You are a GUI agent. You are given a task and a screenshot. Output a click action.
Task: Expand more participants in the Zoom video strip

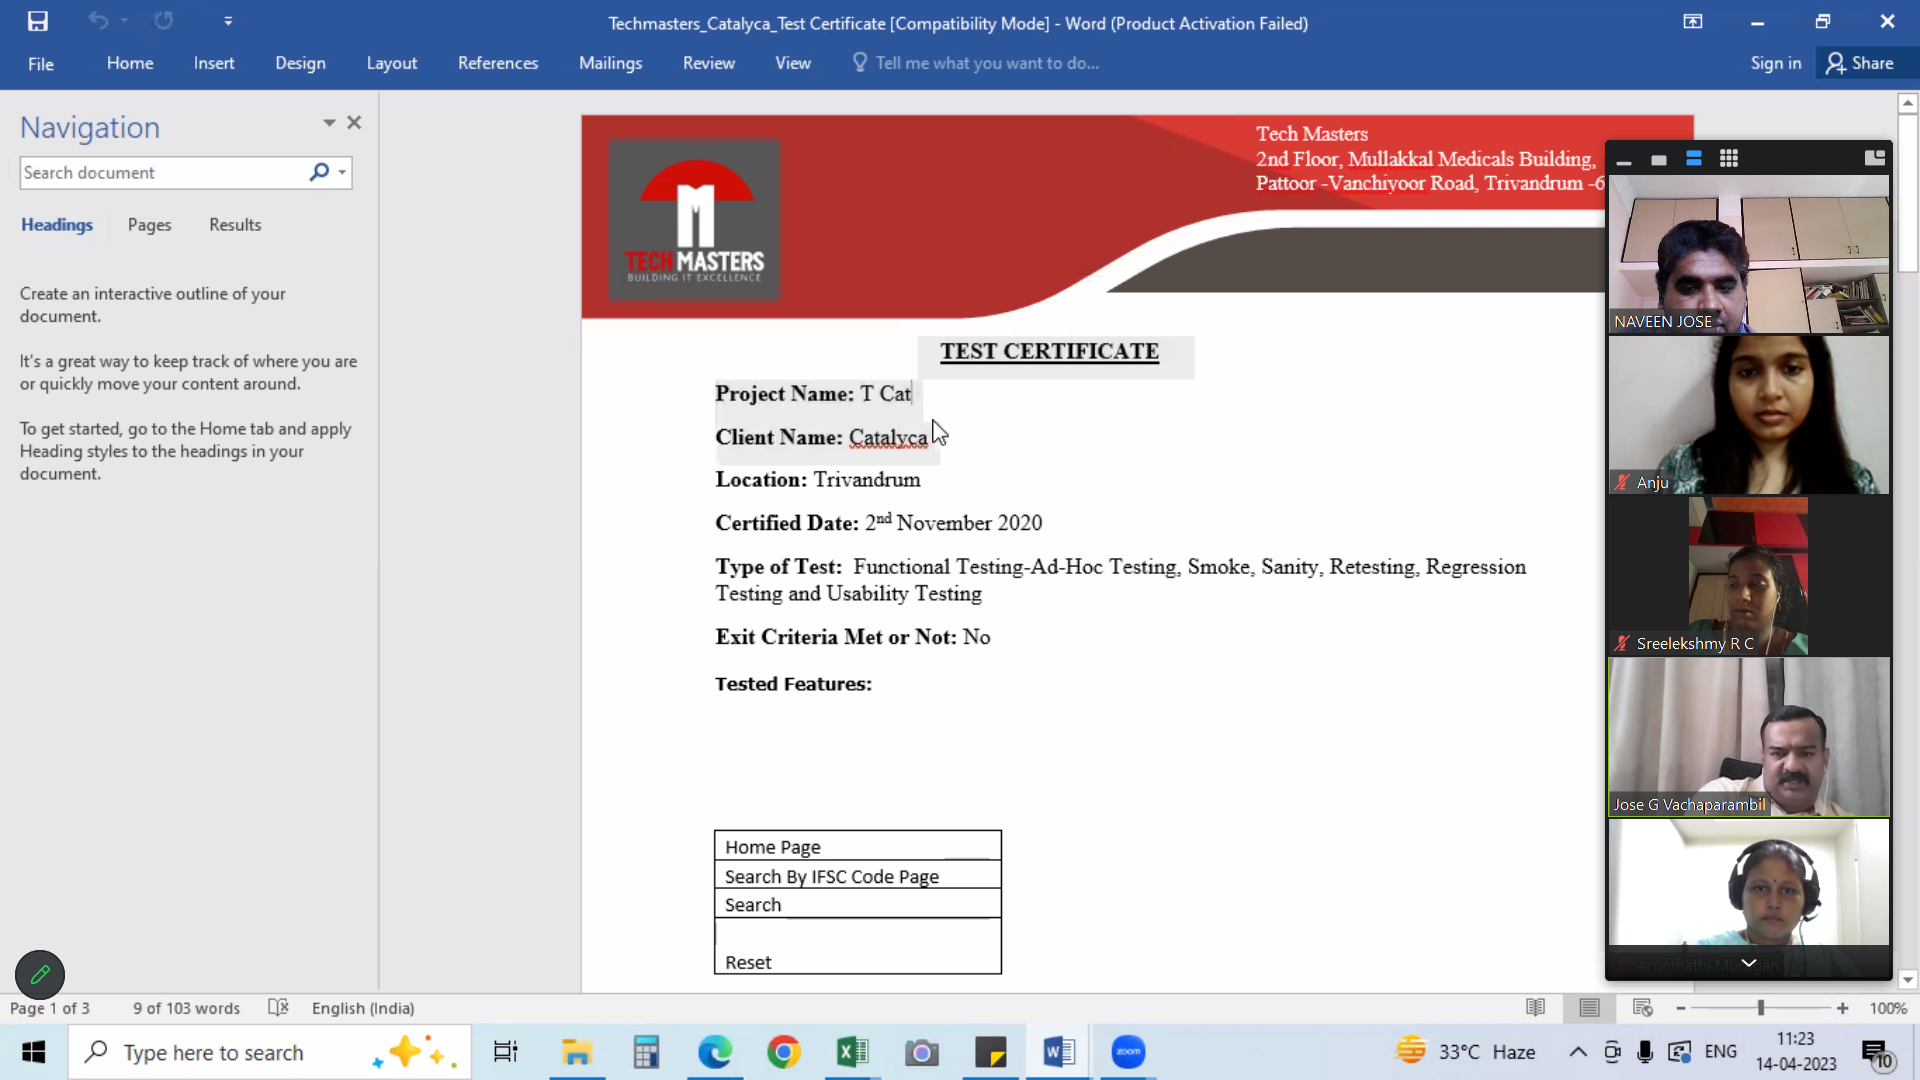(1749, 963)
